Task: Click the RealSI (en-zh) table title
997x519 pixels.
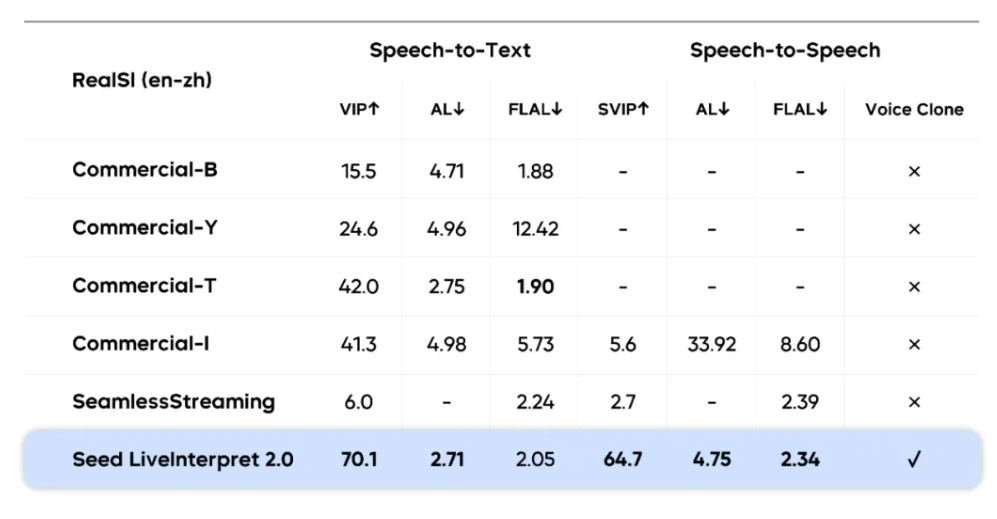Action: pyautogui.click(x=142, y=80)
